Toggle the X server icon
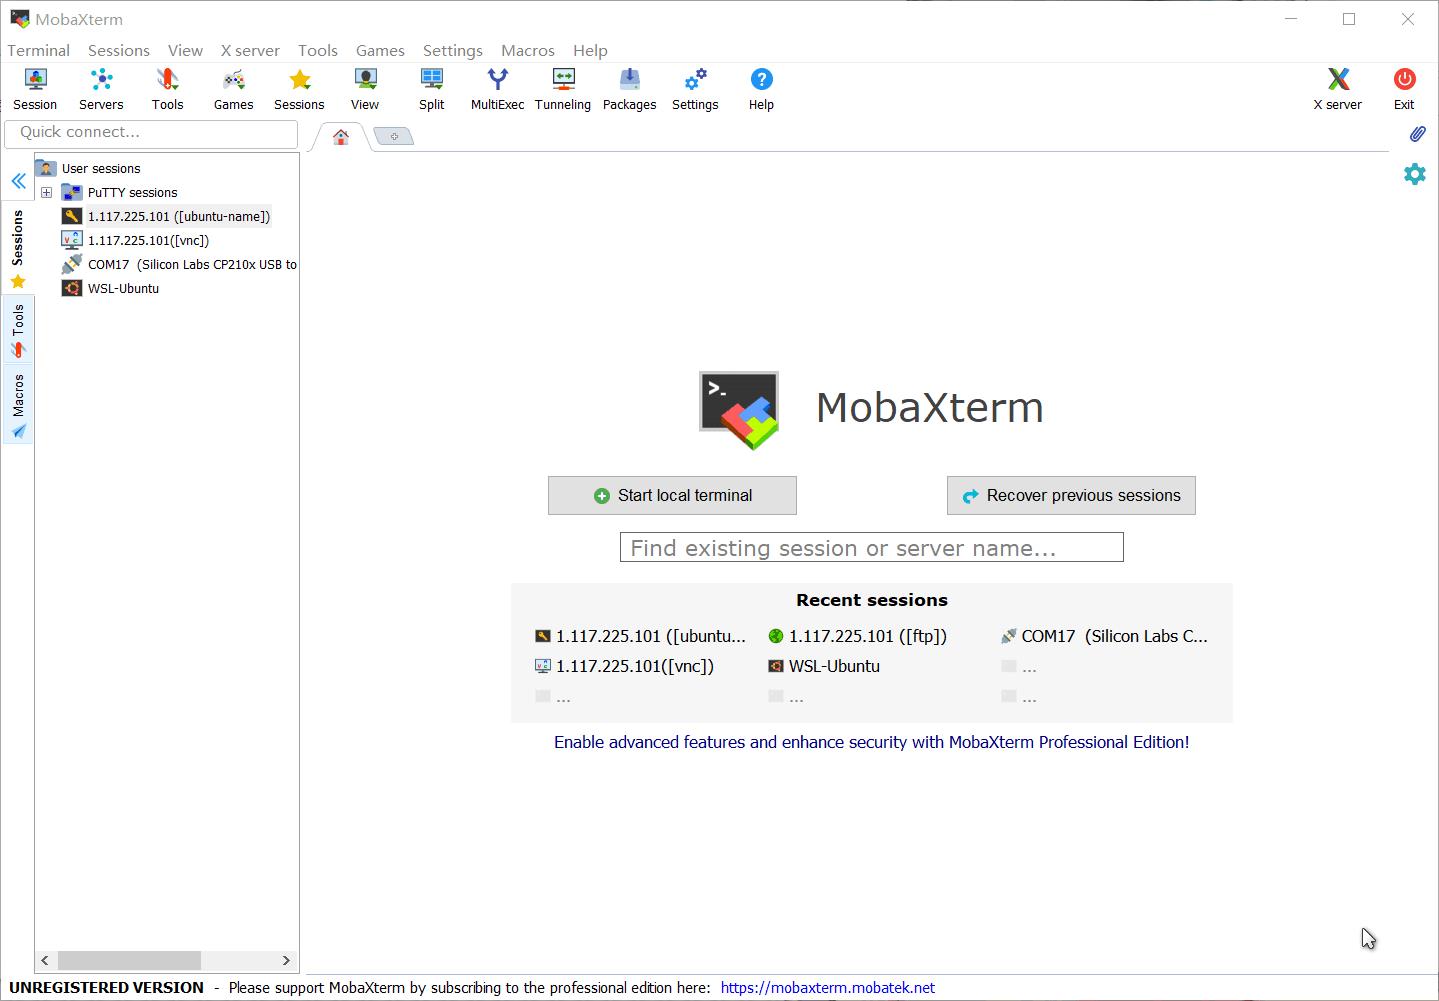This screenshot has height=1001, width=1439. (x=1337, y=89)
